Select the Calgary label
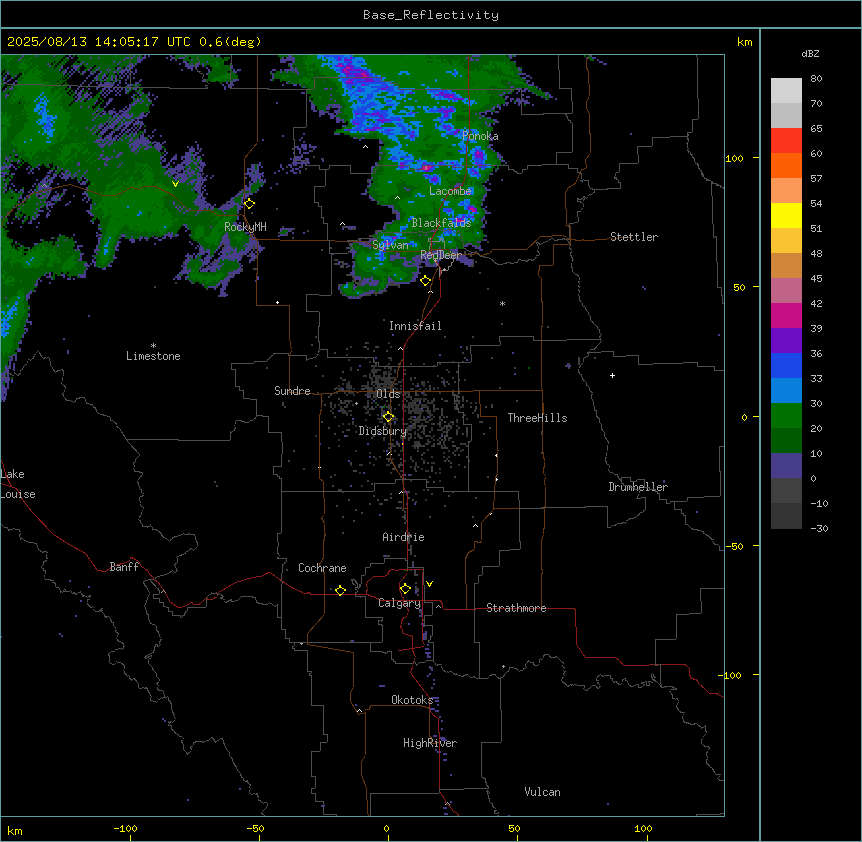 pos(399,603)
